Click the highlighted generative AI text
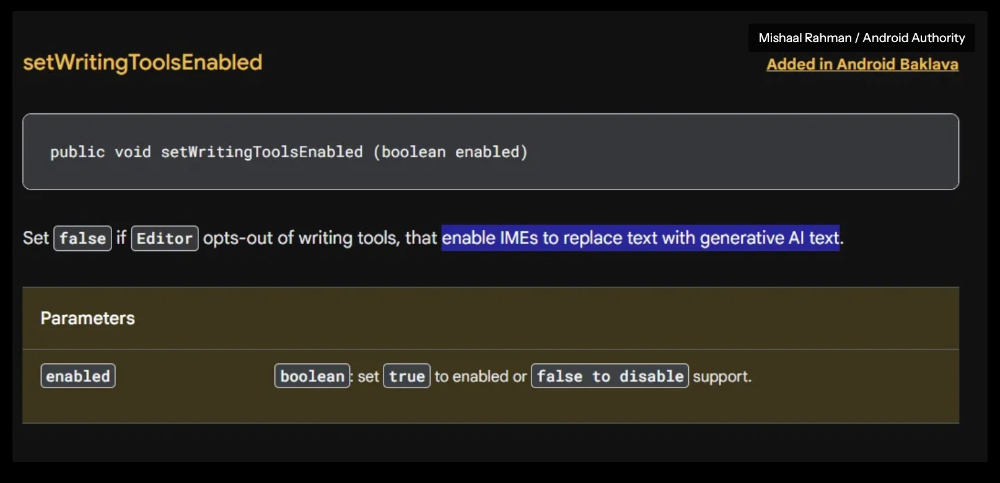 pyautogui.click(x=640, y=238)
